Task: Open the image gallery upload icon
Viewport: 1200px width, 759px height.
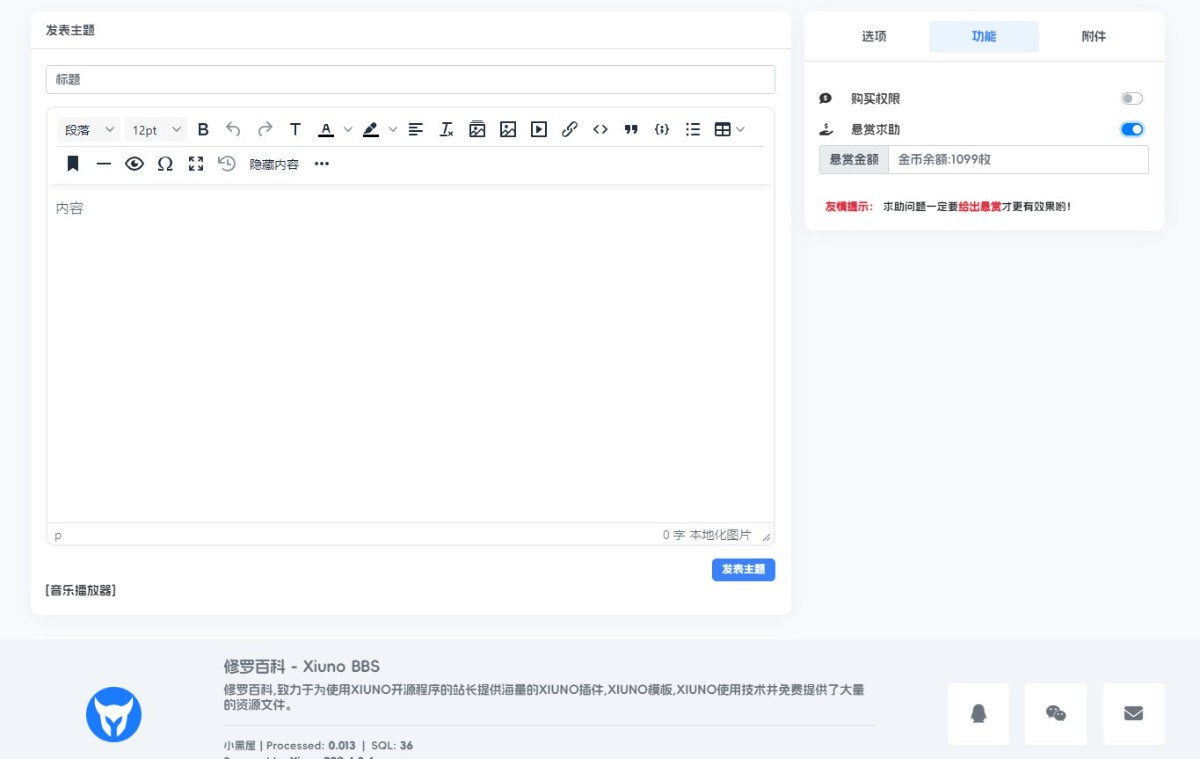Action: pyautogui.click(x=477, y=129)
